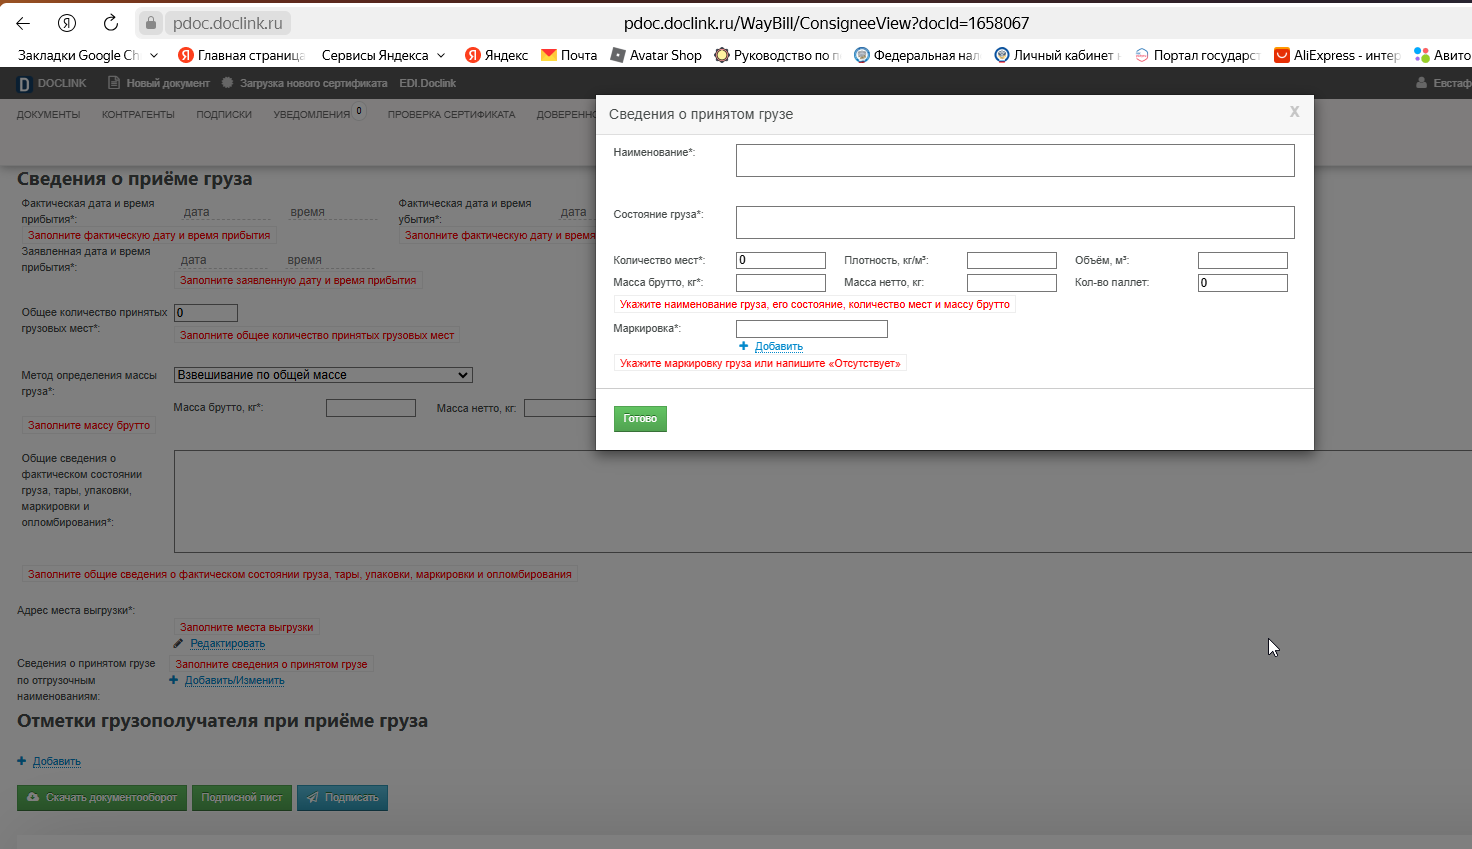Focus the Состояние груза text field

pos(1015,222)
